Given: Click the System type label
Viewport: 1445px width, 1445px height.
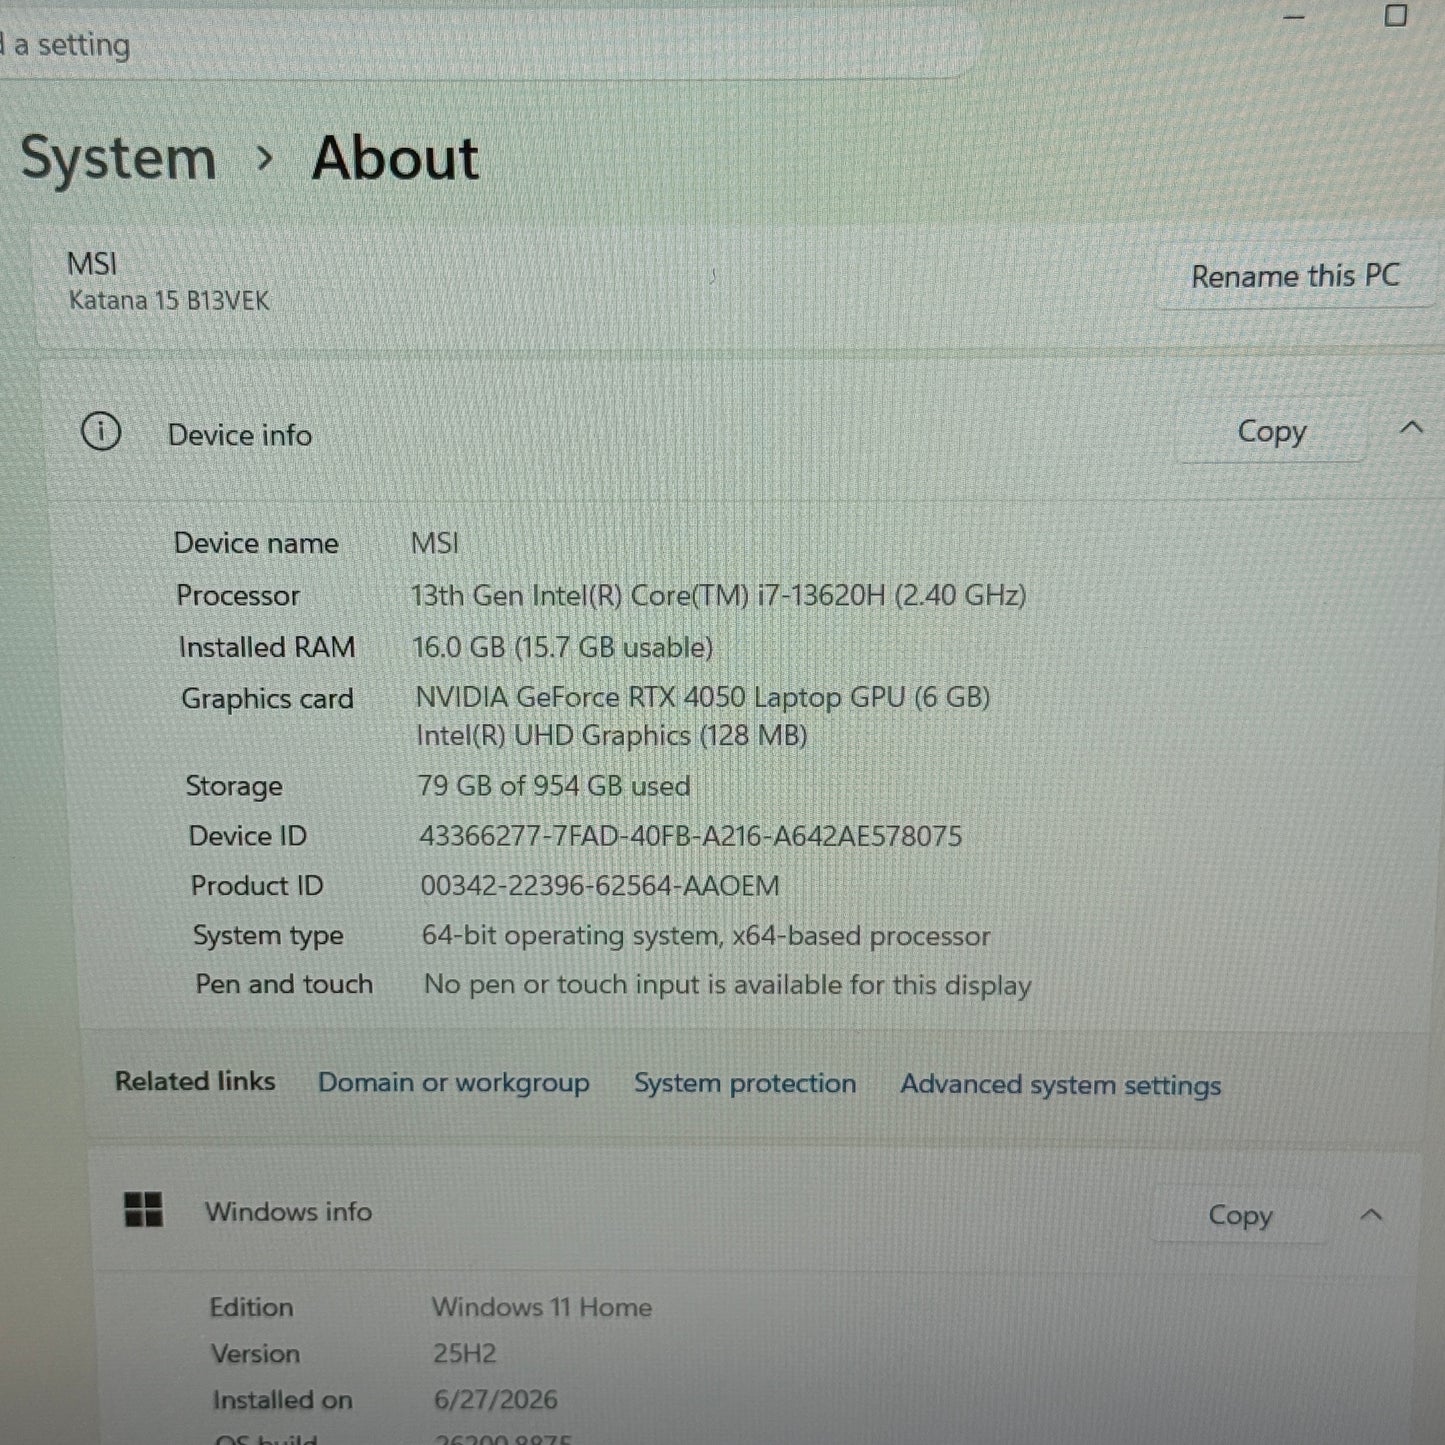Looking at the screenshot, I should pos(268,936).
